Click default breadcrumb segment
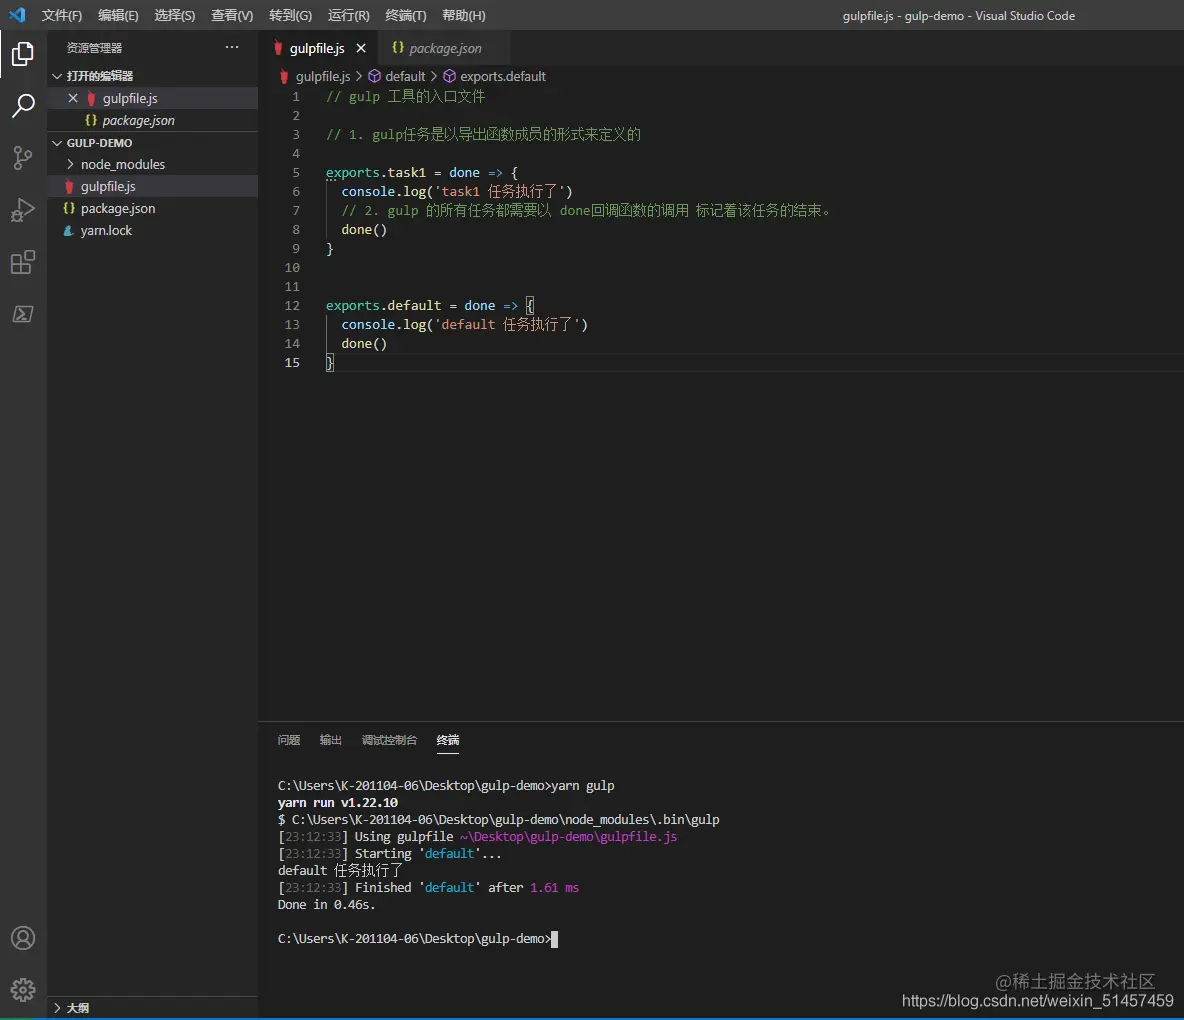 (405, 76)
